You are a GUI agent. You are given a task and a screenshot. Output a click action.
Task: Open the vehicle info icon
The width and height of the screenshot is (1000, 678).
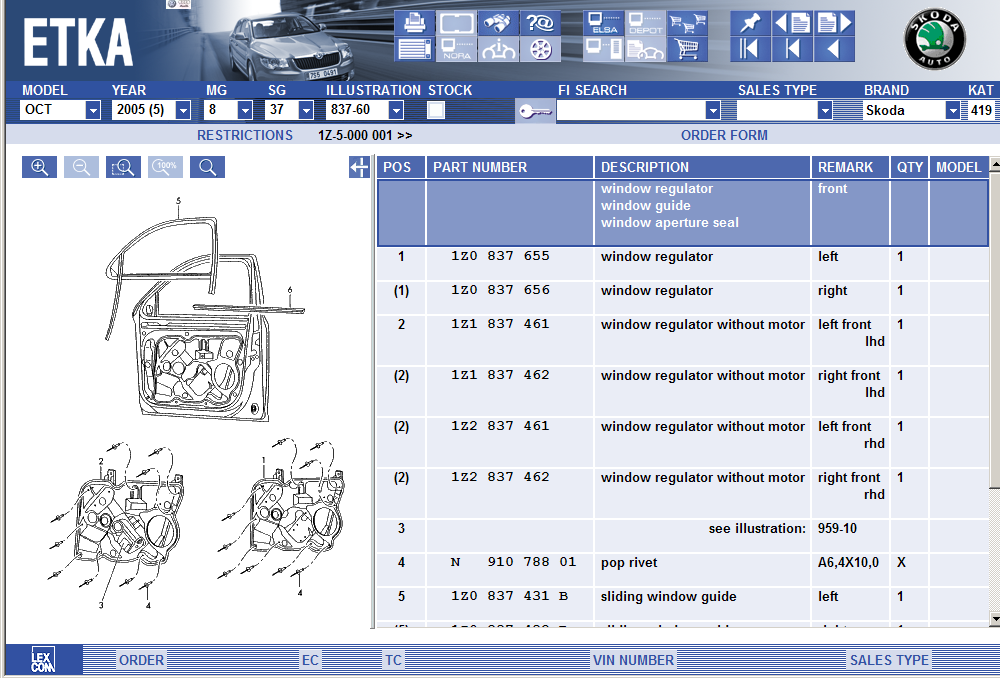(499, 49)
